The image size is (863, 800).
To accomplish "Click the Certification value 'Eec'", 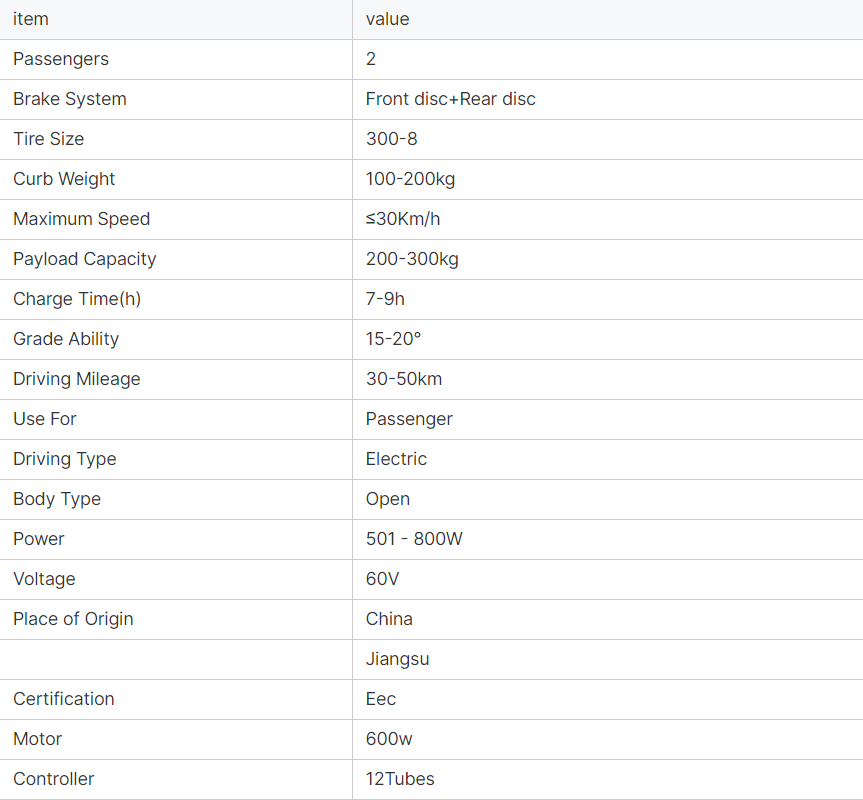I will coord(381,699).
